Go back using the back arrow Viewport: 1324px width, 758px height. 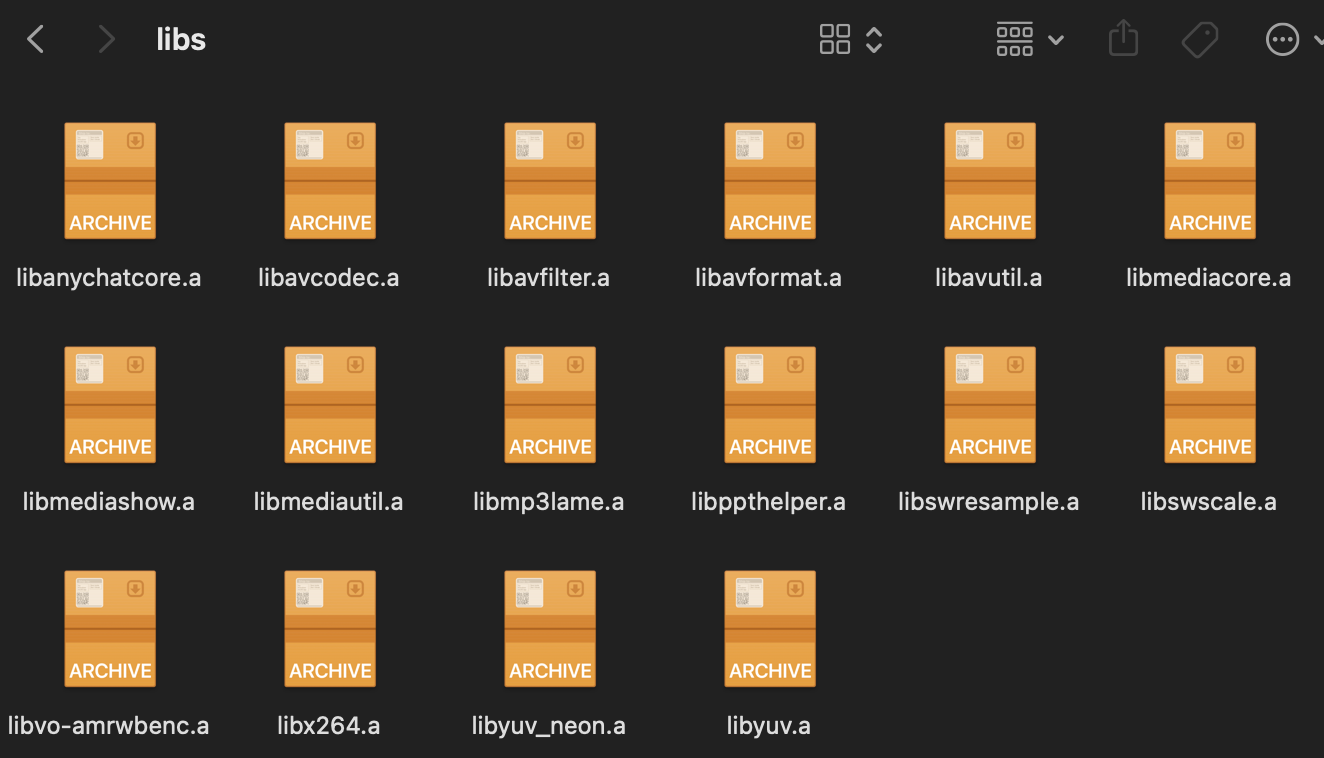(x=36, y=40)
